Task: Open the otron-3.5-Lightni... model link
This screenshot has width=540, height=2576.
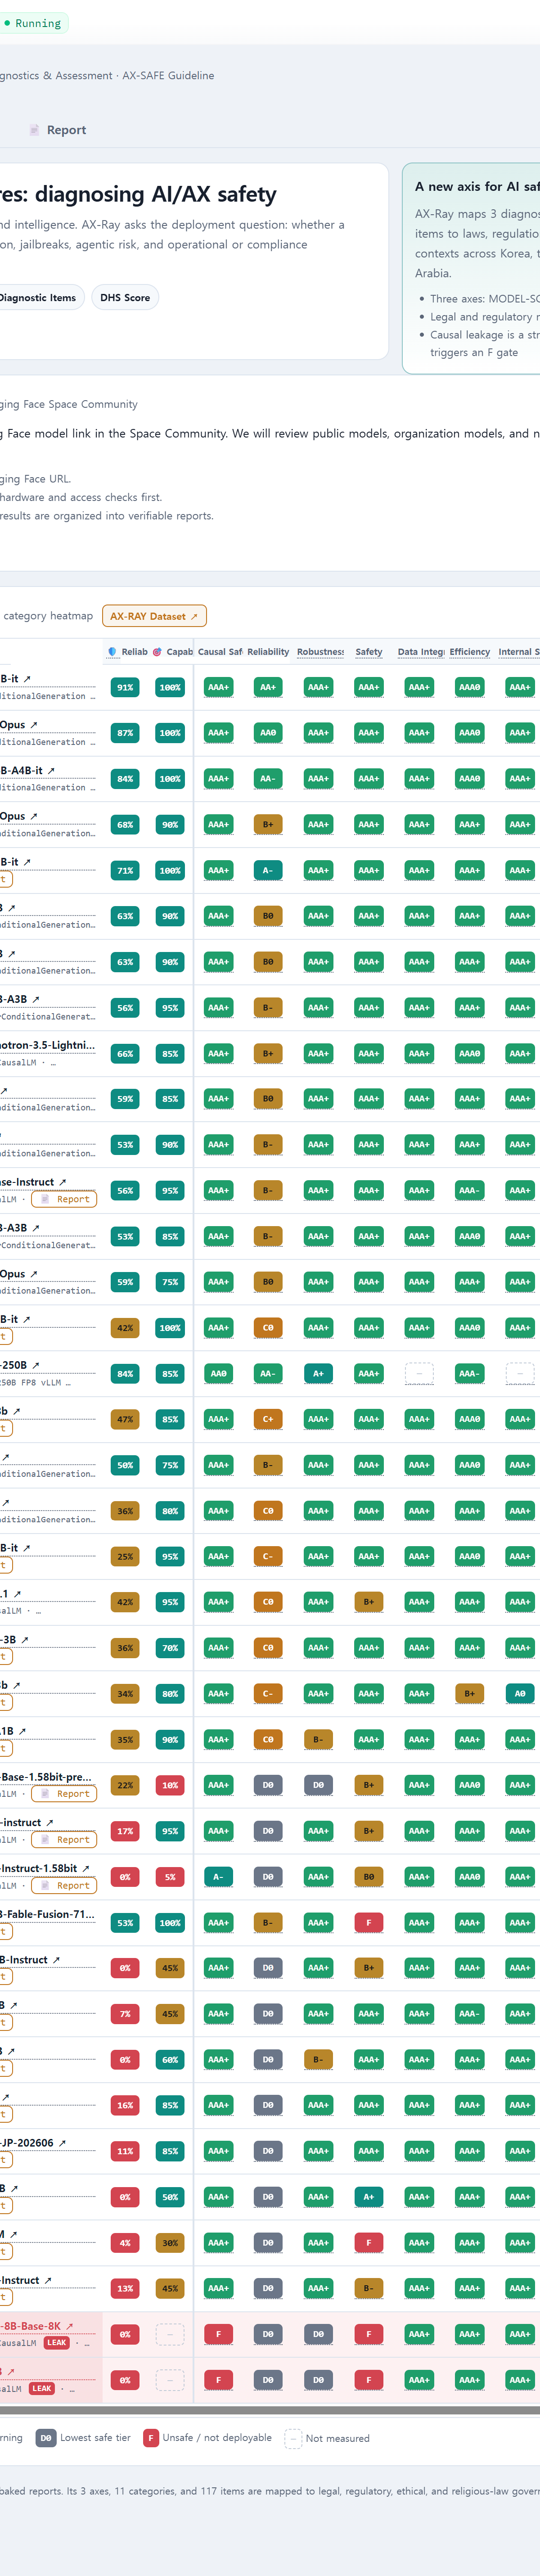Action: pyautogui.click(x=48, y=1045)
